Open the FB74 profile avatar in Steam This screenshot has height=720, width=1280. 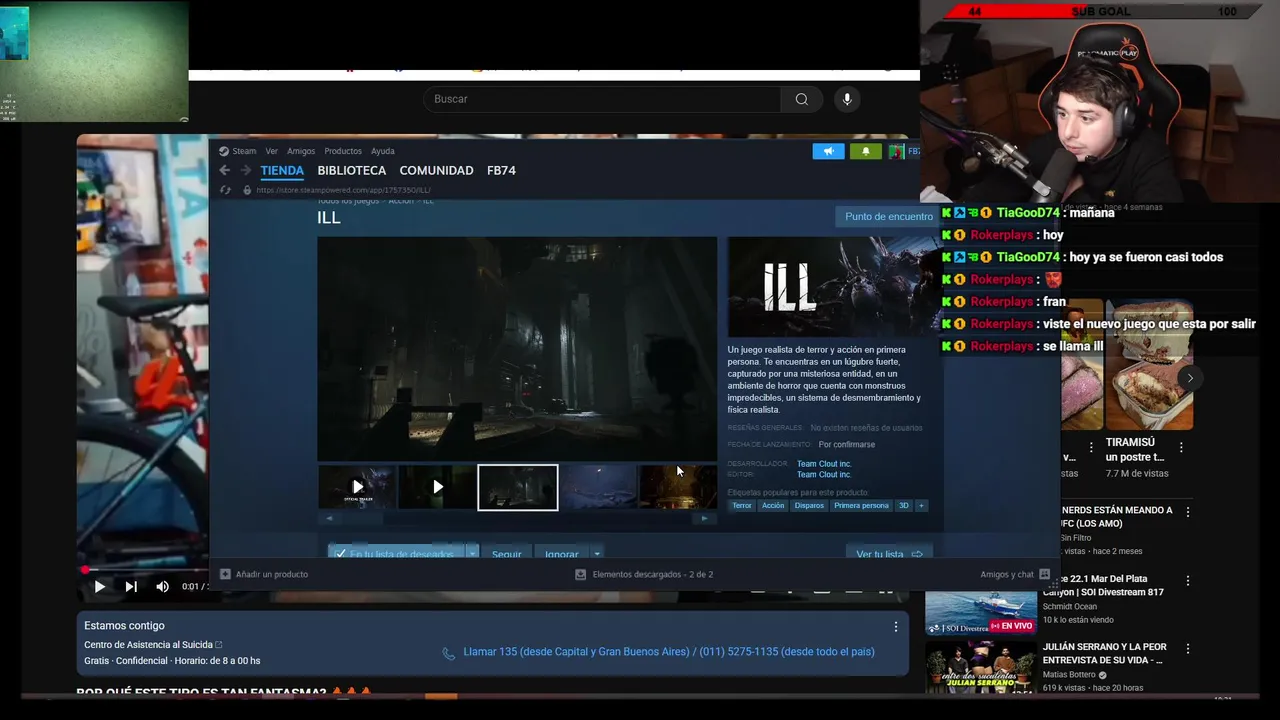[x=896, y=151]
